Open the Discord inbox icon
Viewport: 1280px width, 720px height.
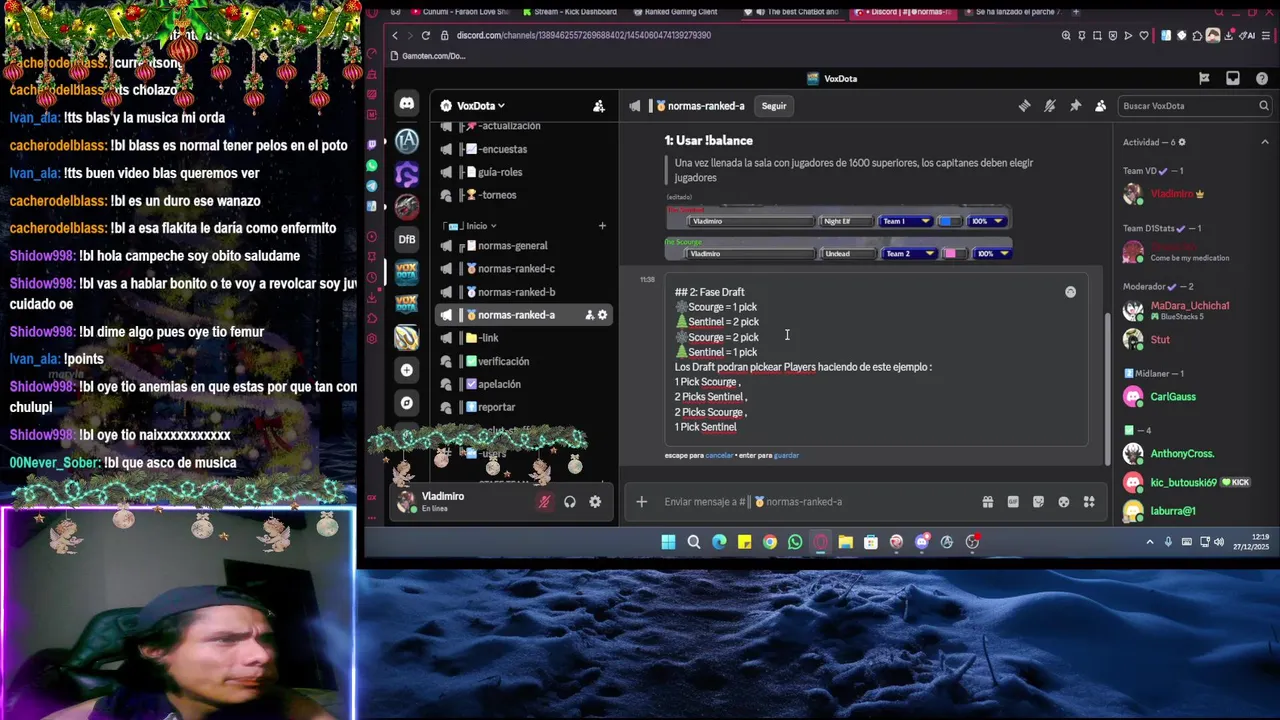pyautogui.click(x=1233, y=78)
